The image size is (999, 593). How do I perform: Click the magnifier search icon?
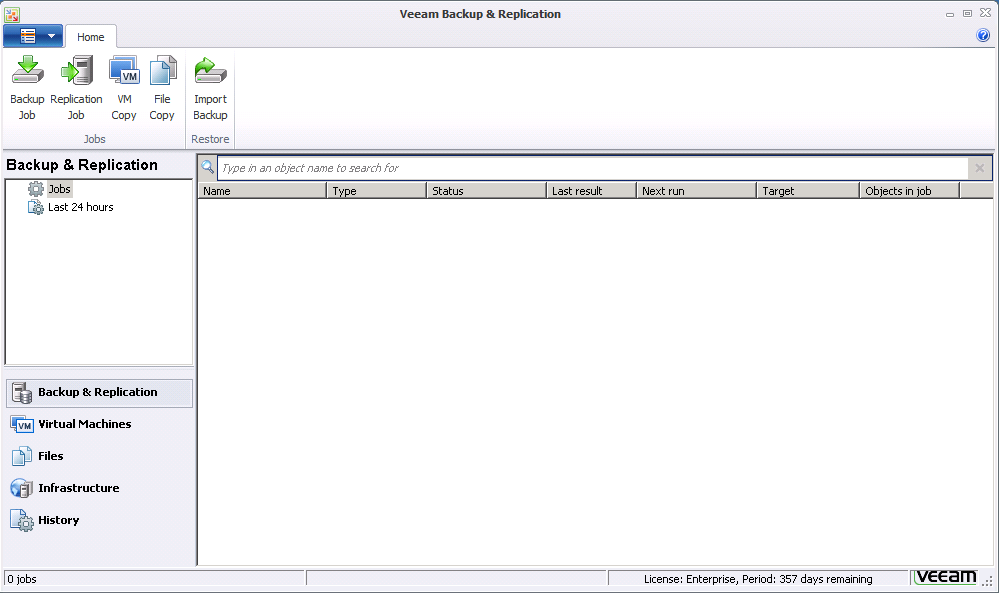tap(208, 168)
